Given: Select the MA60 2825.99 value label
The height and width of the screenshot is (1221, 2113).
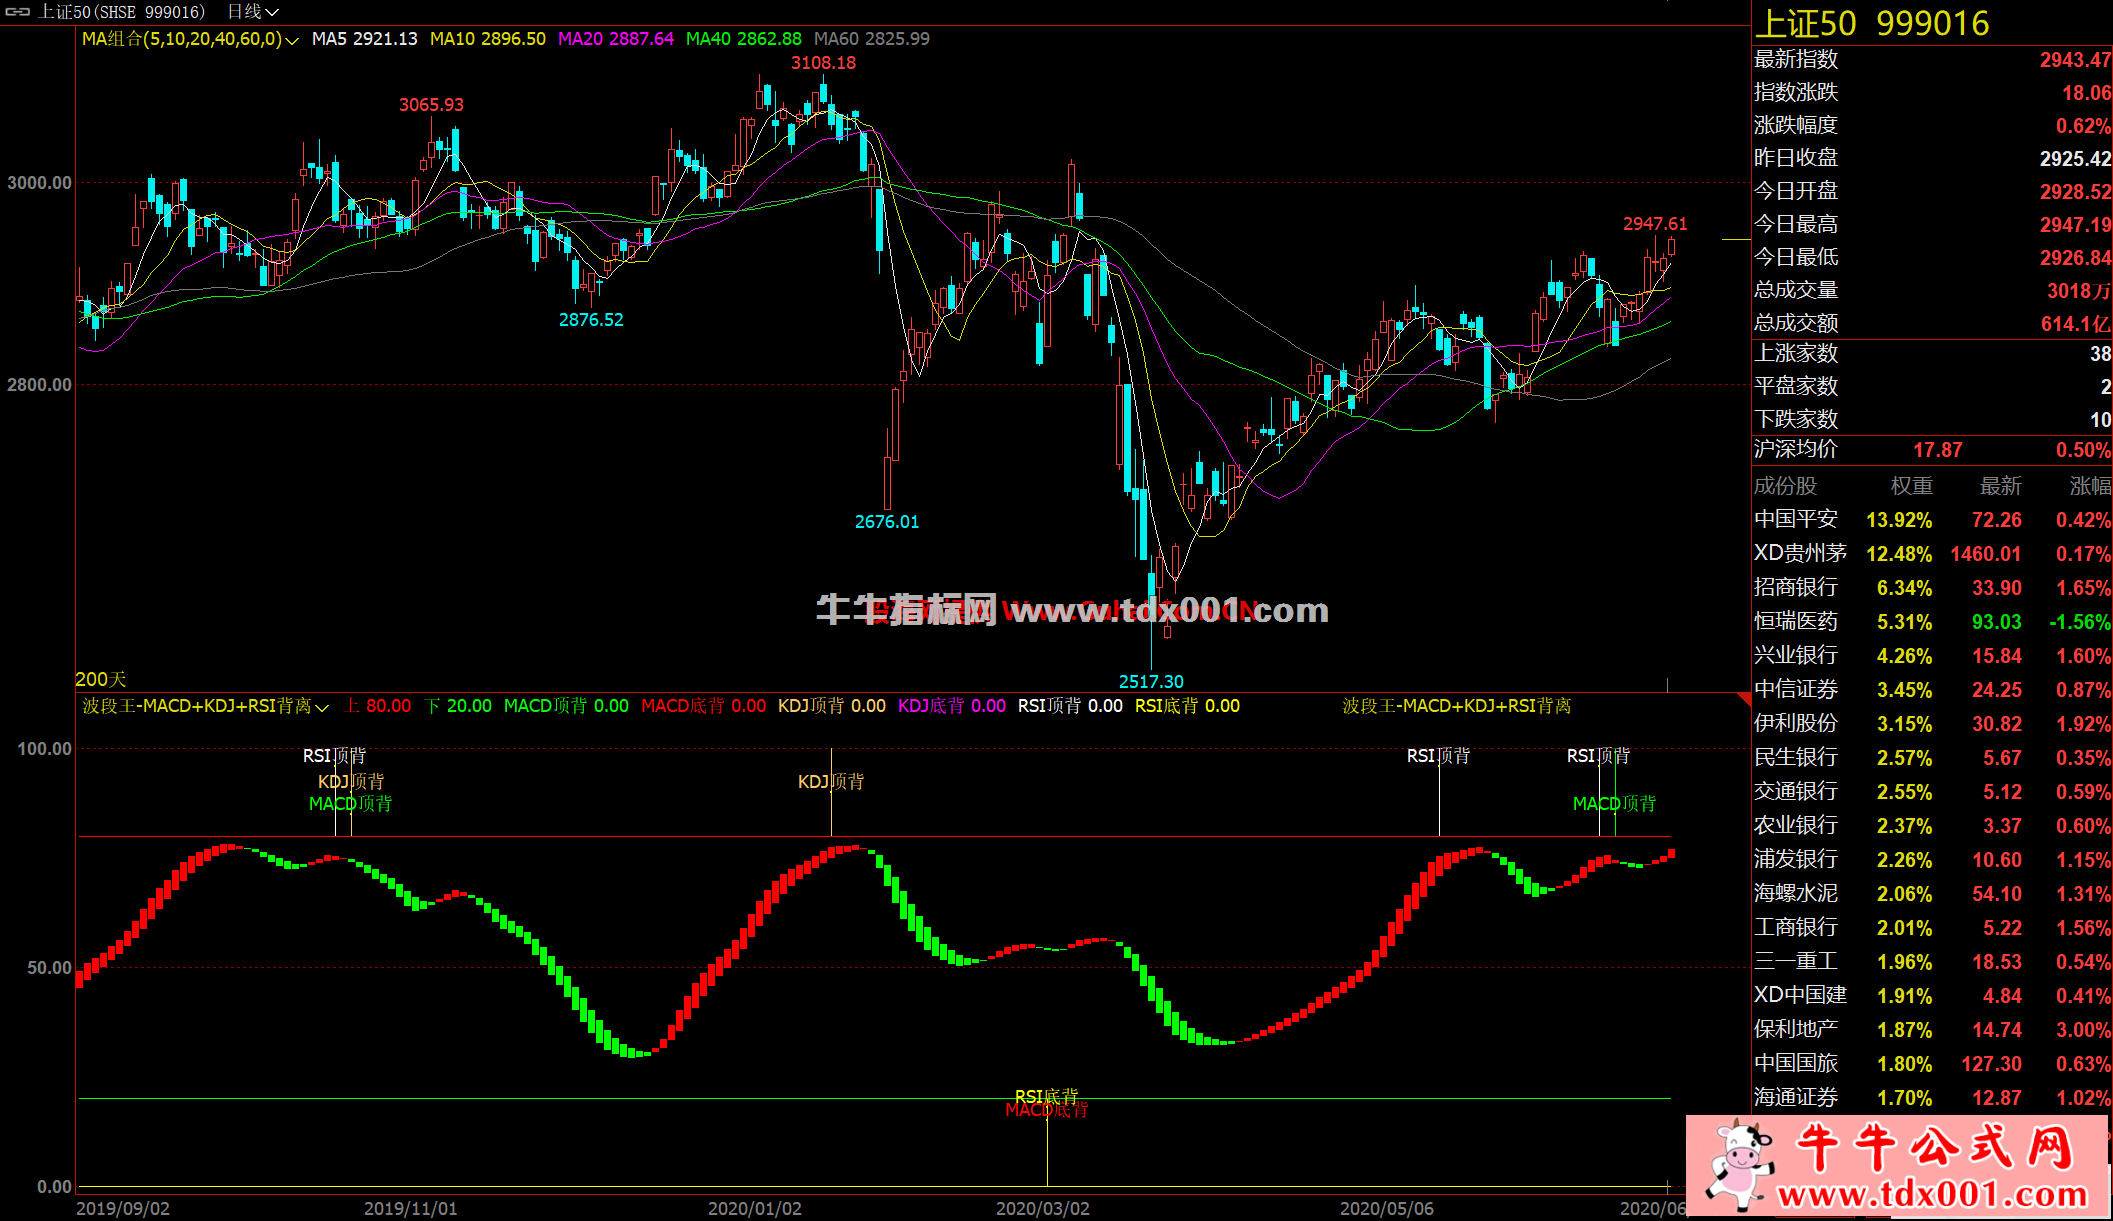Looking at the screenshot, I should [x=872, y=39].
